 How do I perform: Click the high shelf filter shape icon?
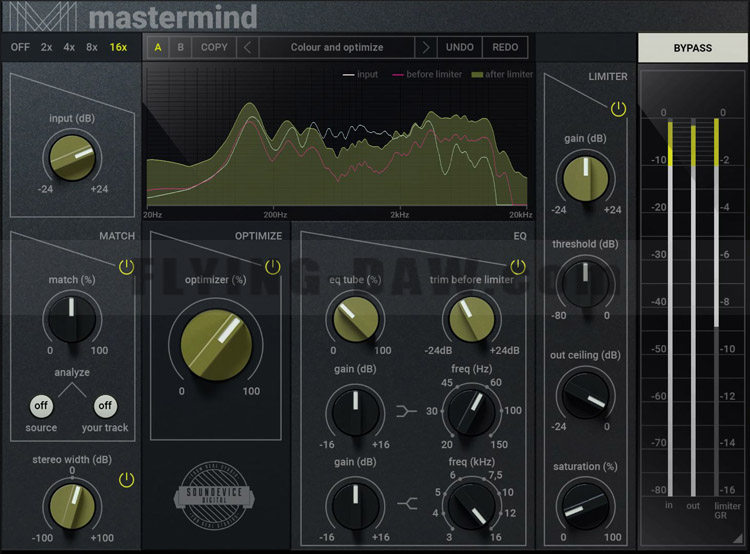tap(408, 503)
